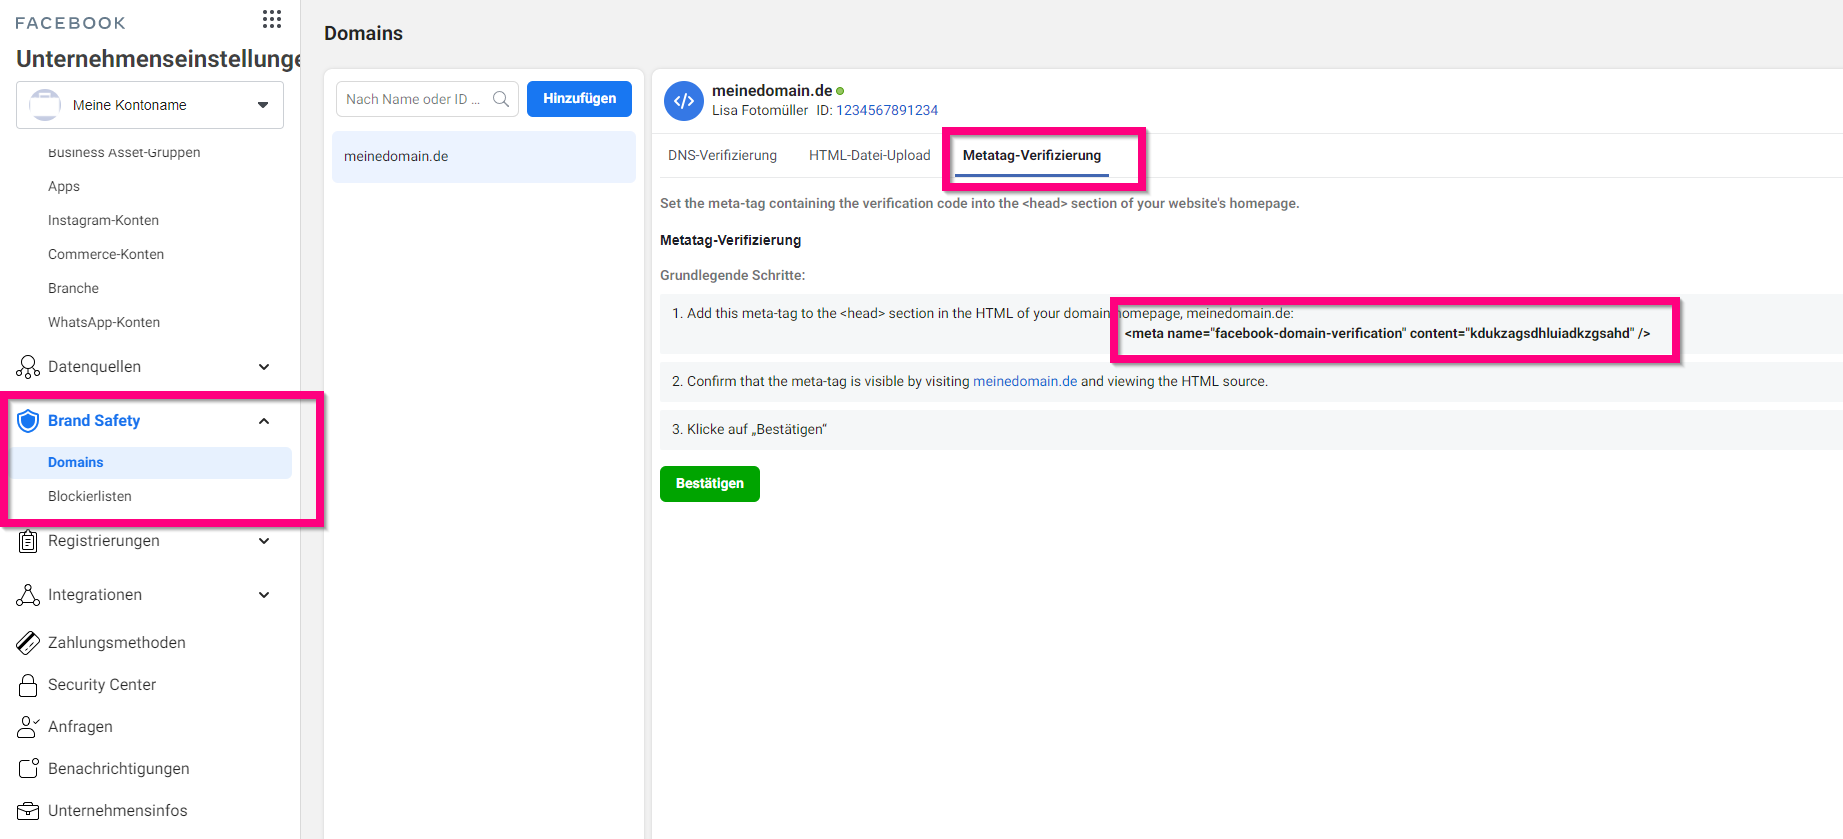Click the Registrierungen section label
1843x839 pixels.
[x=104, y=541]
